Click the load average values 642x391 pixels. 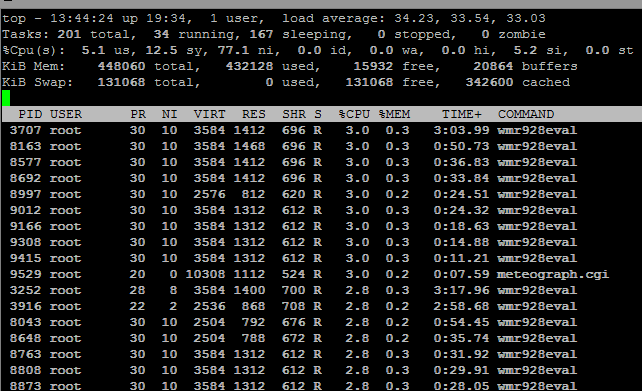point(470,18)
